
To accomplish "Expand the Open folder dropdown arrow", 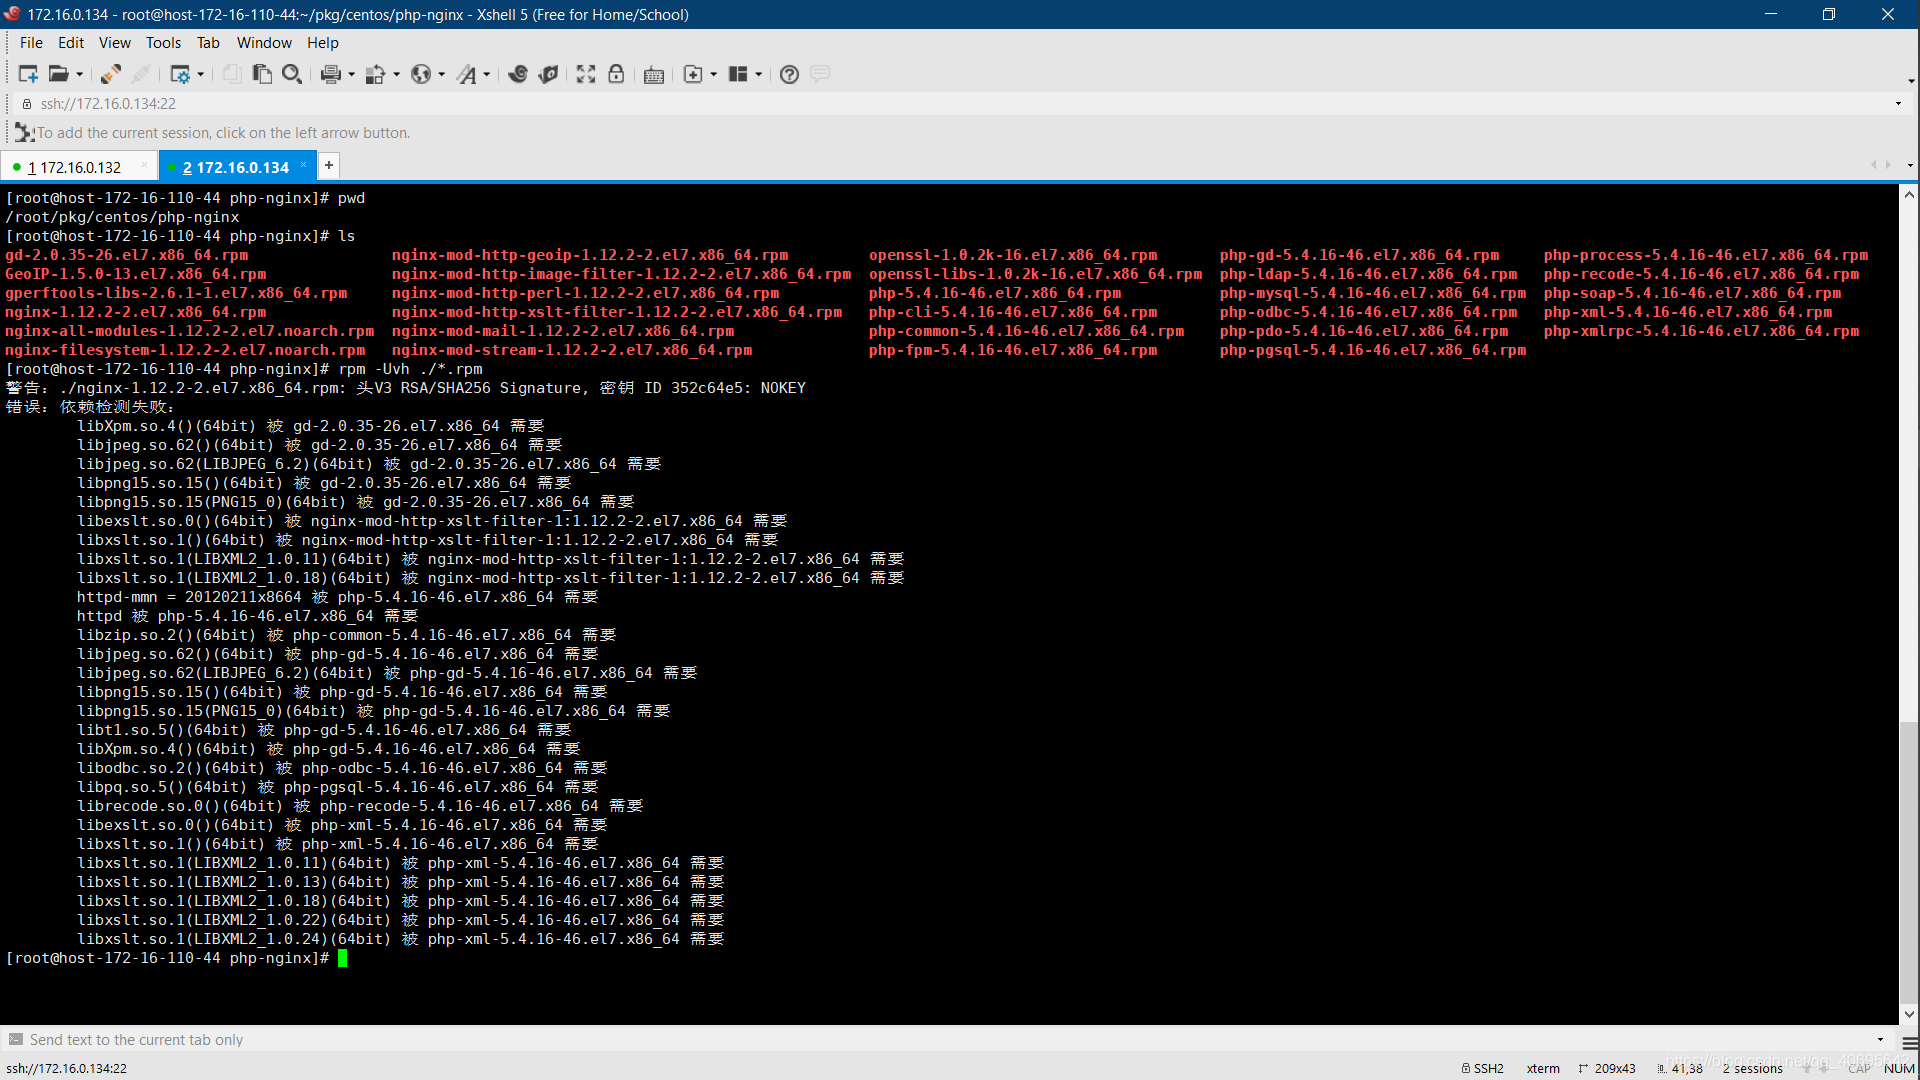I will click(80, 74).
